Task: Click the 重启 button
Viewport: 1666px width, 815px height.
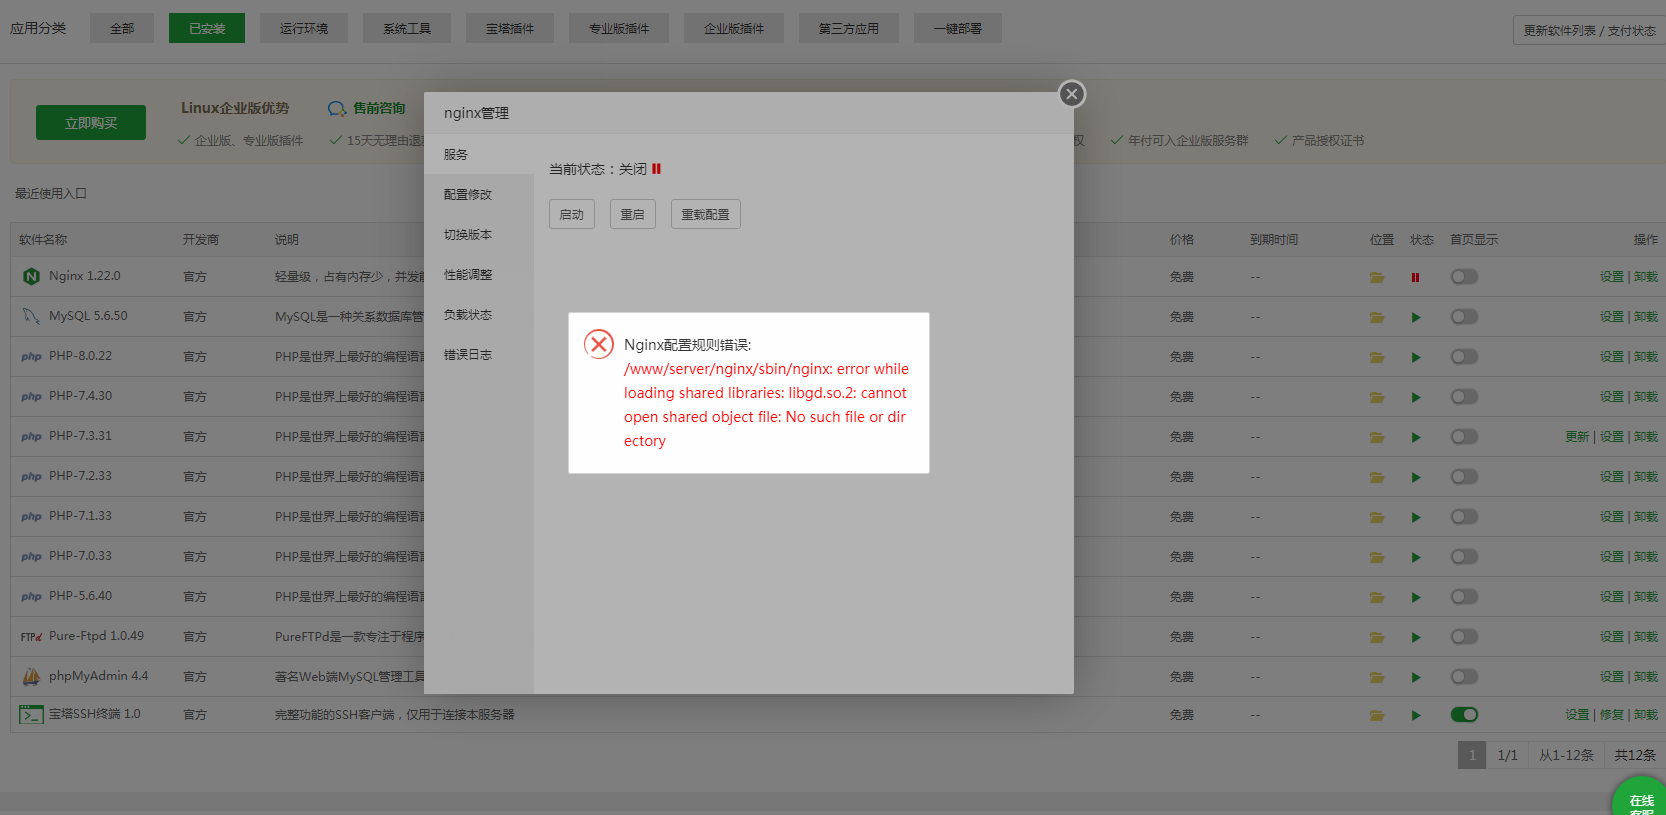Action: pos(633,214)
